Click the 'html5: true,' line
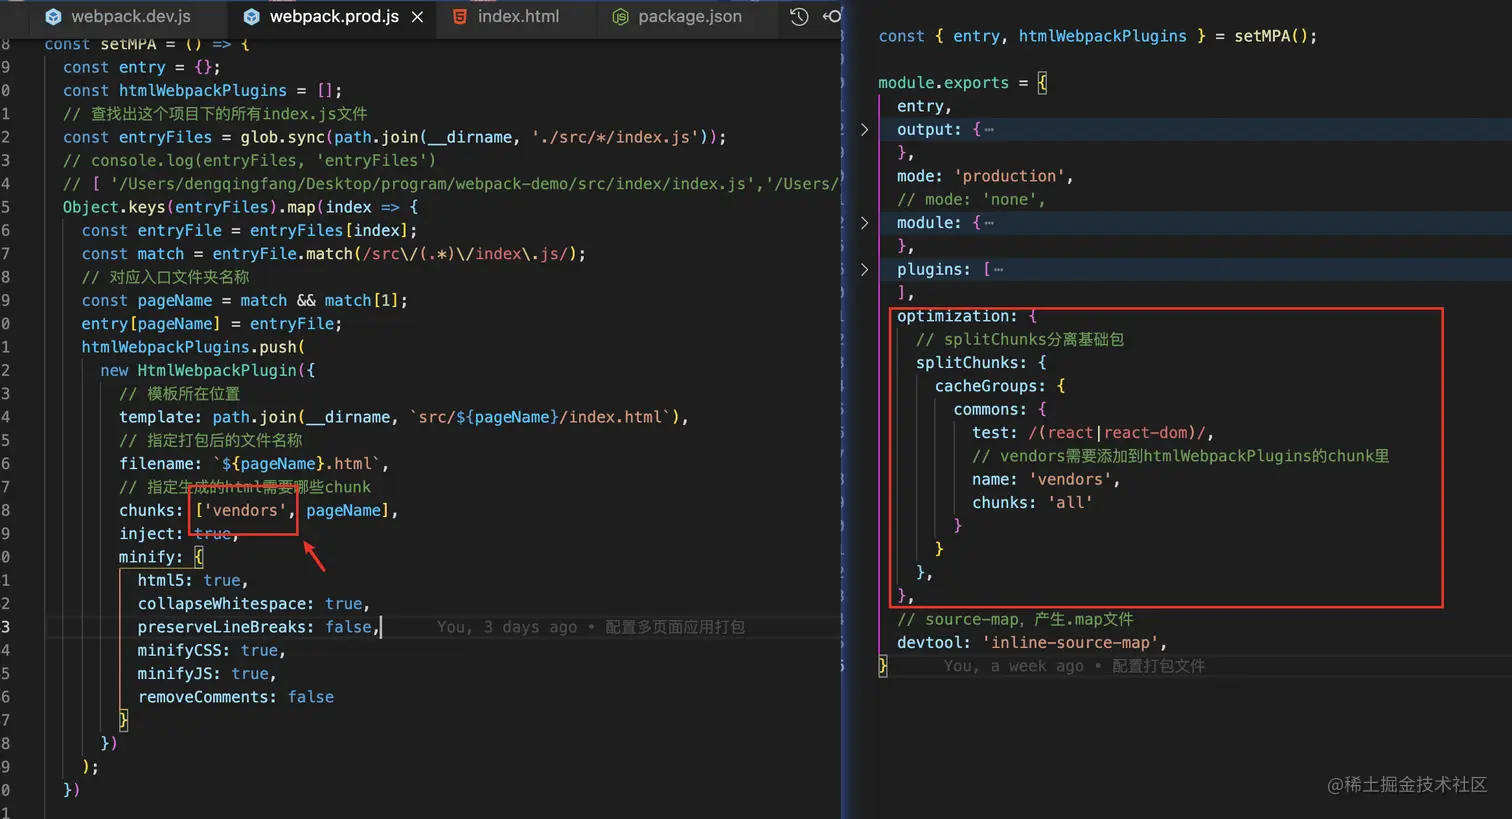 (x=193, y=580)
